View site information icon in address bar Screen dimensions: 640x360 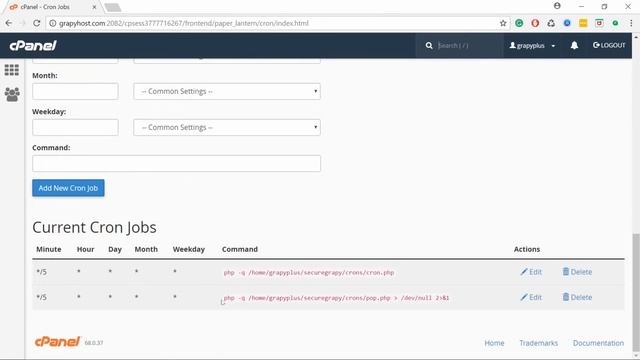pos(52,23)
